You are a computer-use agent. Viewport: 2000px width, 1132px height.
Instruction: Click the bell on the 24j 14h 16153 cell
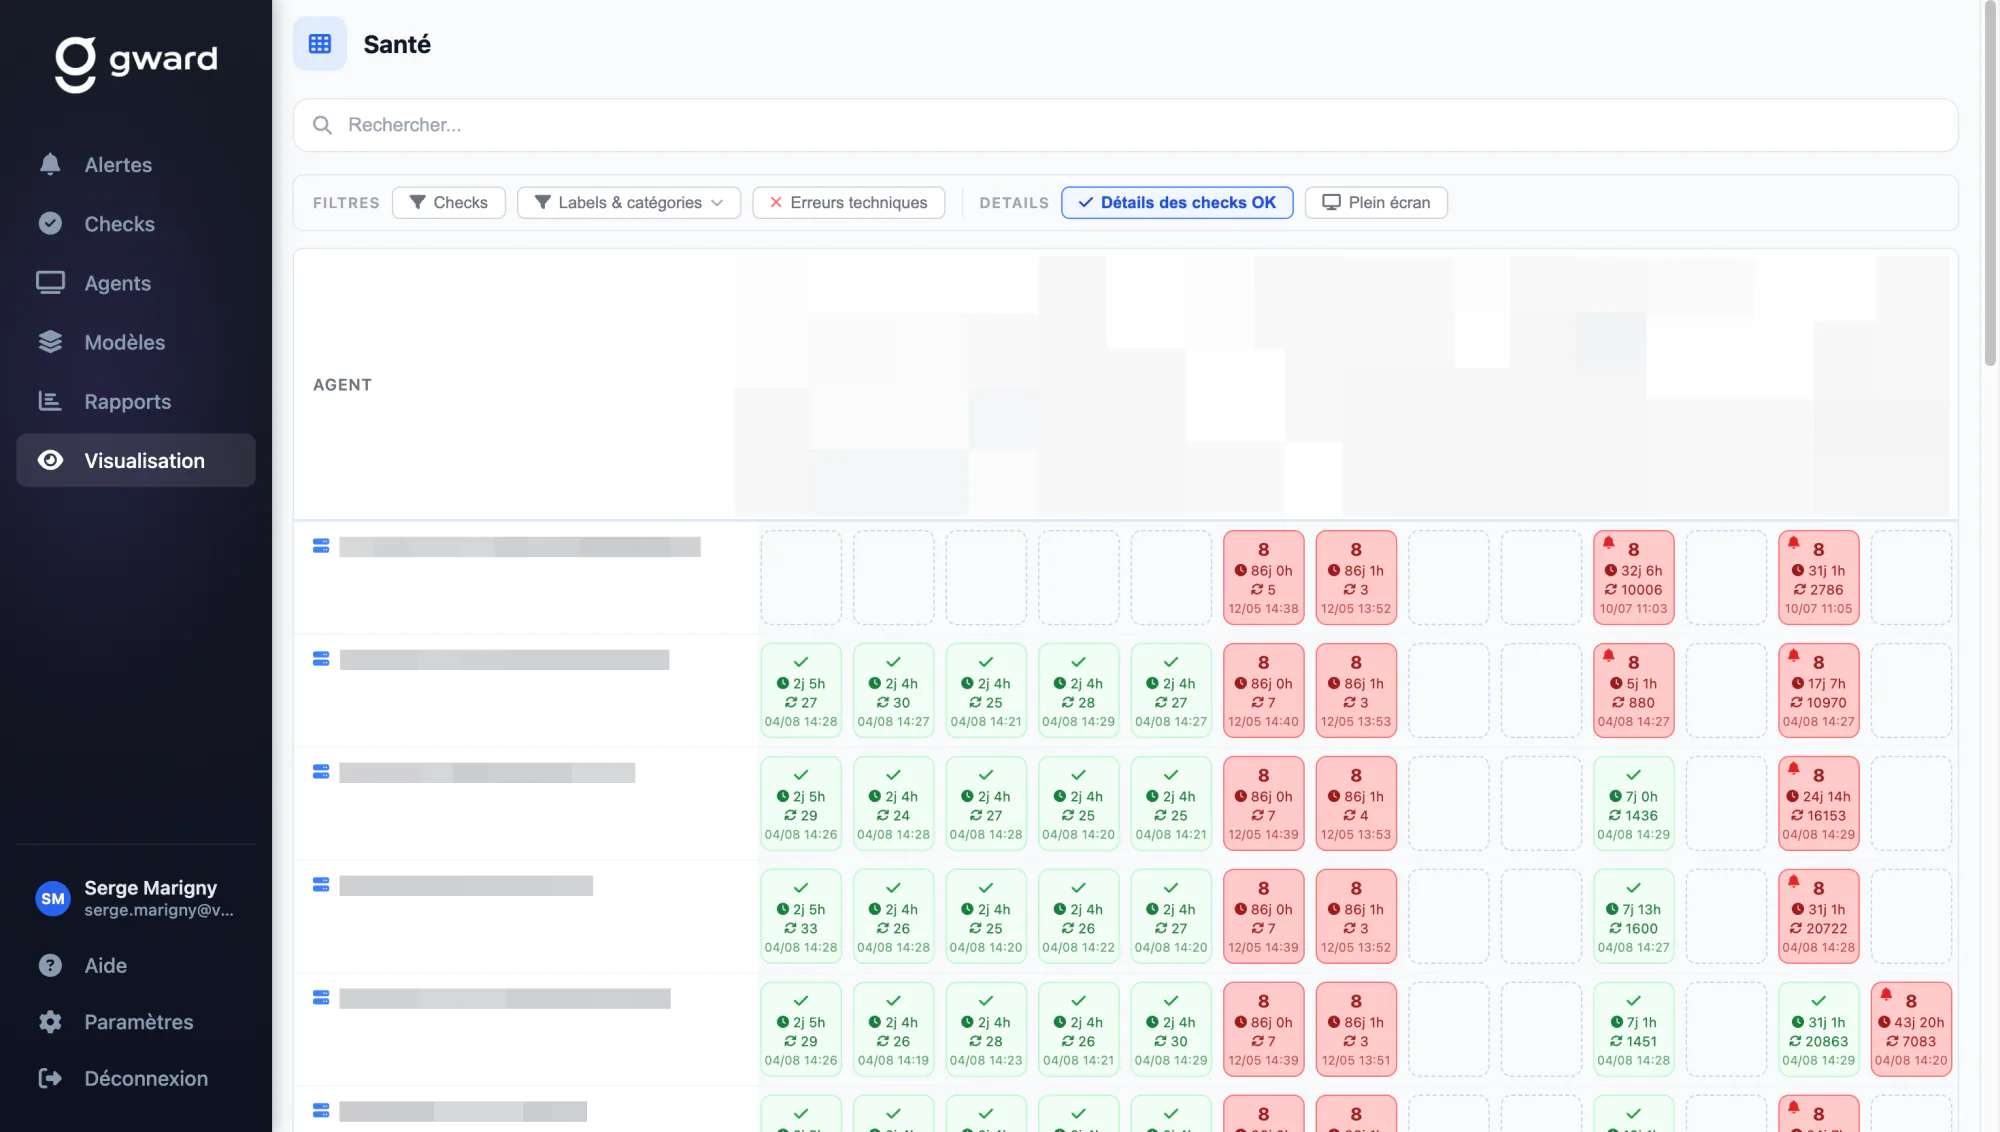[x=1794, y=768]
